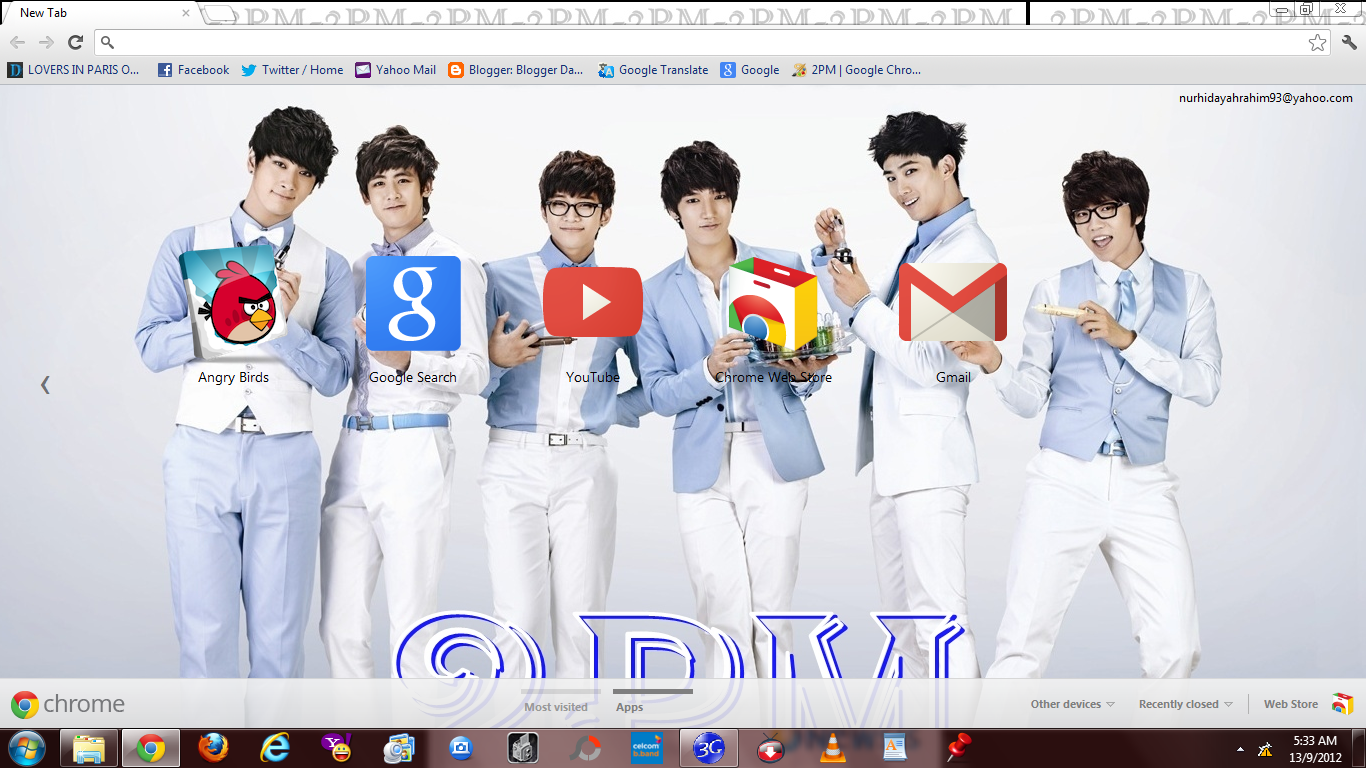
Task: Open the red pushpin taskbar icon
Action: 958,748
